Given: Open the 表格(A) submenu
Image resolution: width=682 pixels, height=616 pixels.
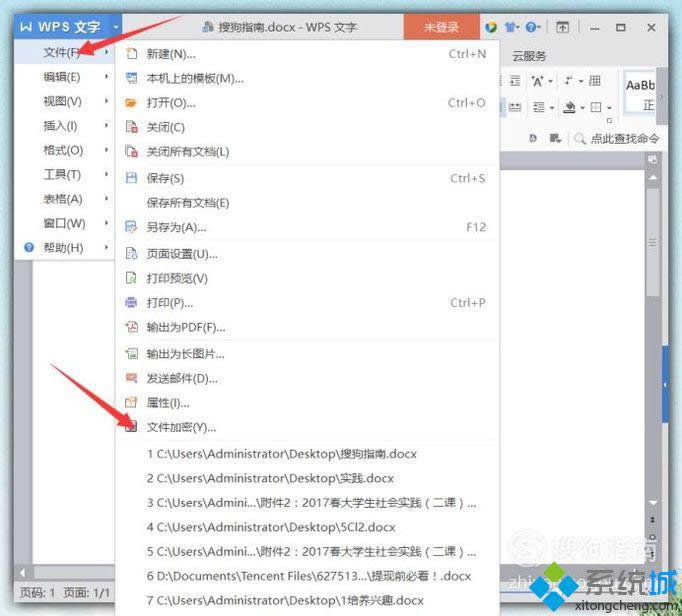Looking at the screenshot, I should tap(64, 199).
